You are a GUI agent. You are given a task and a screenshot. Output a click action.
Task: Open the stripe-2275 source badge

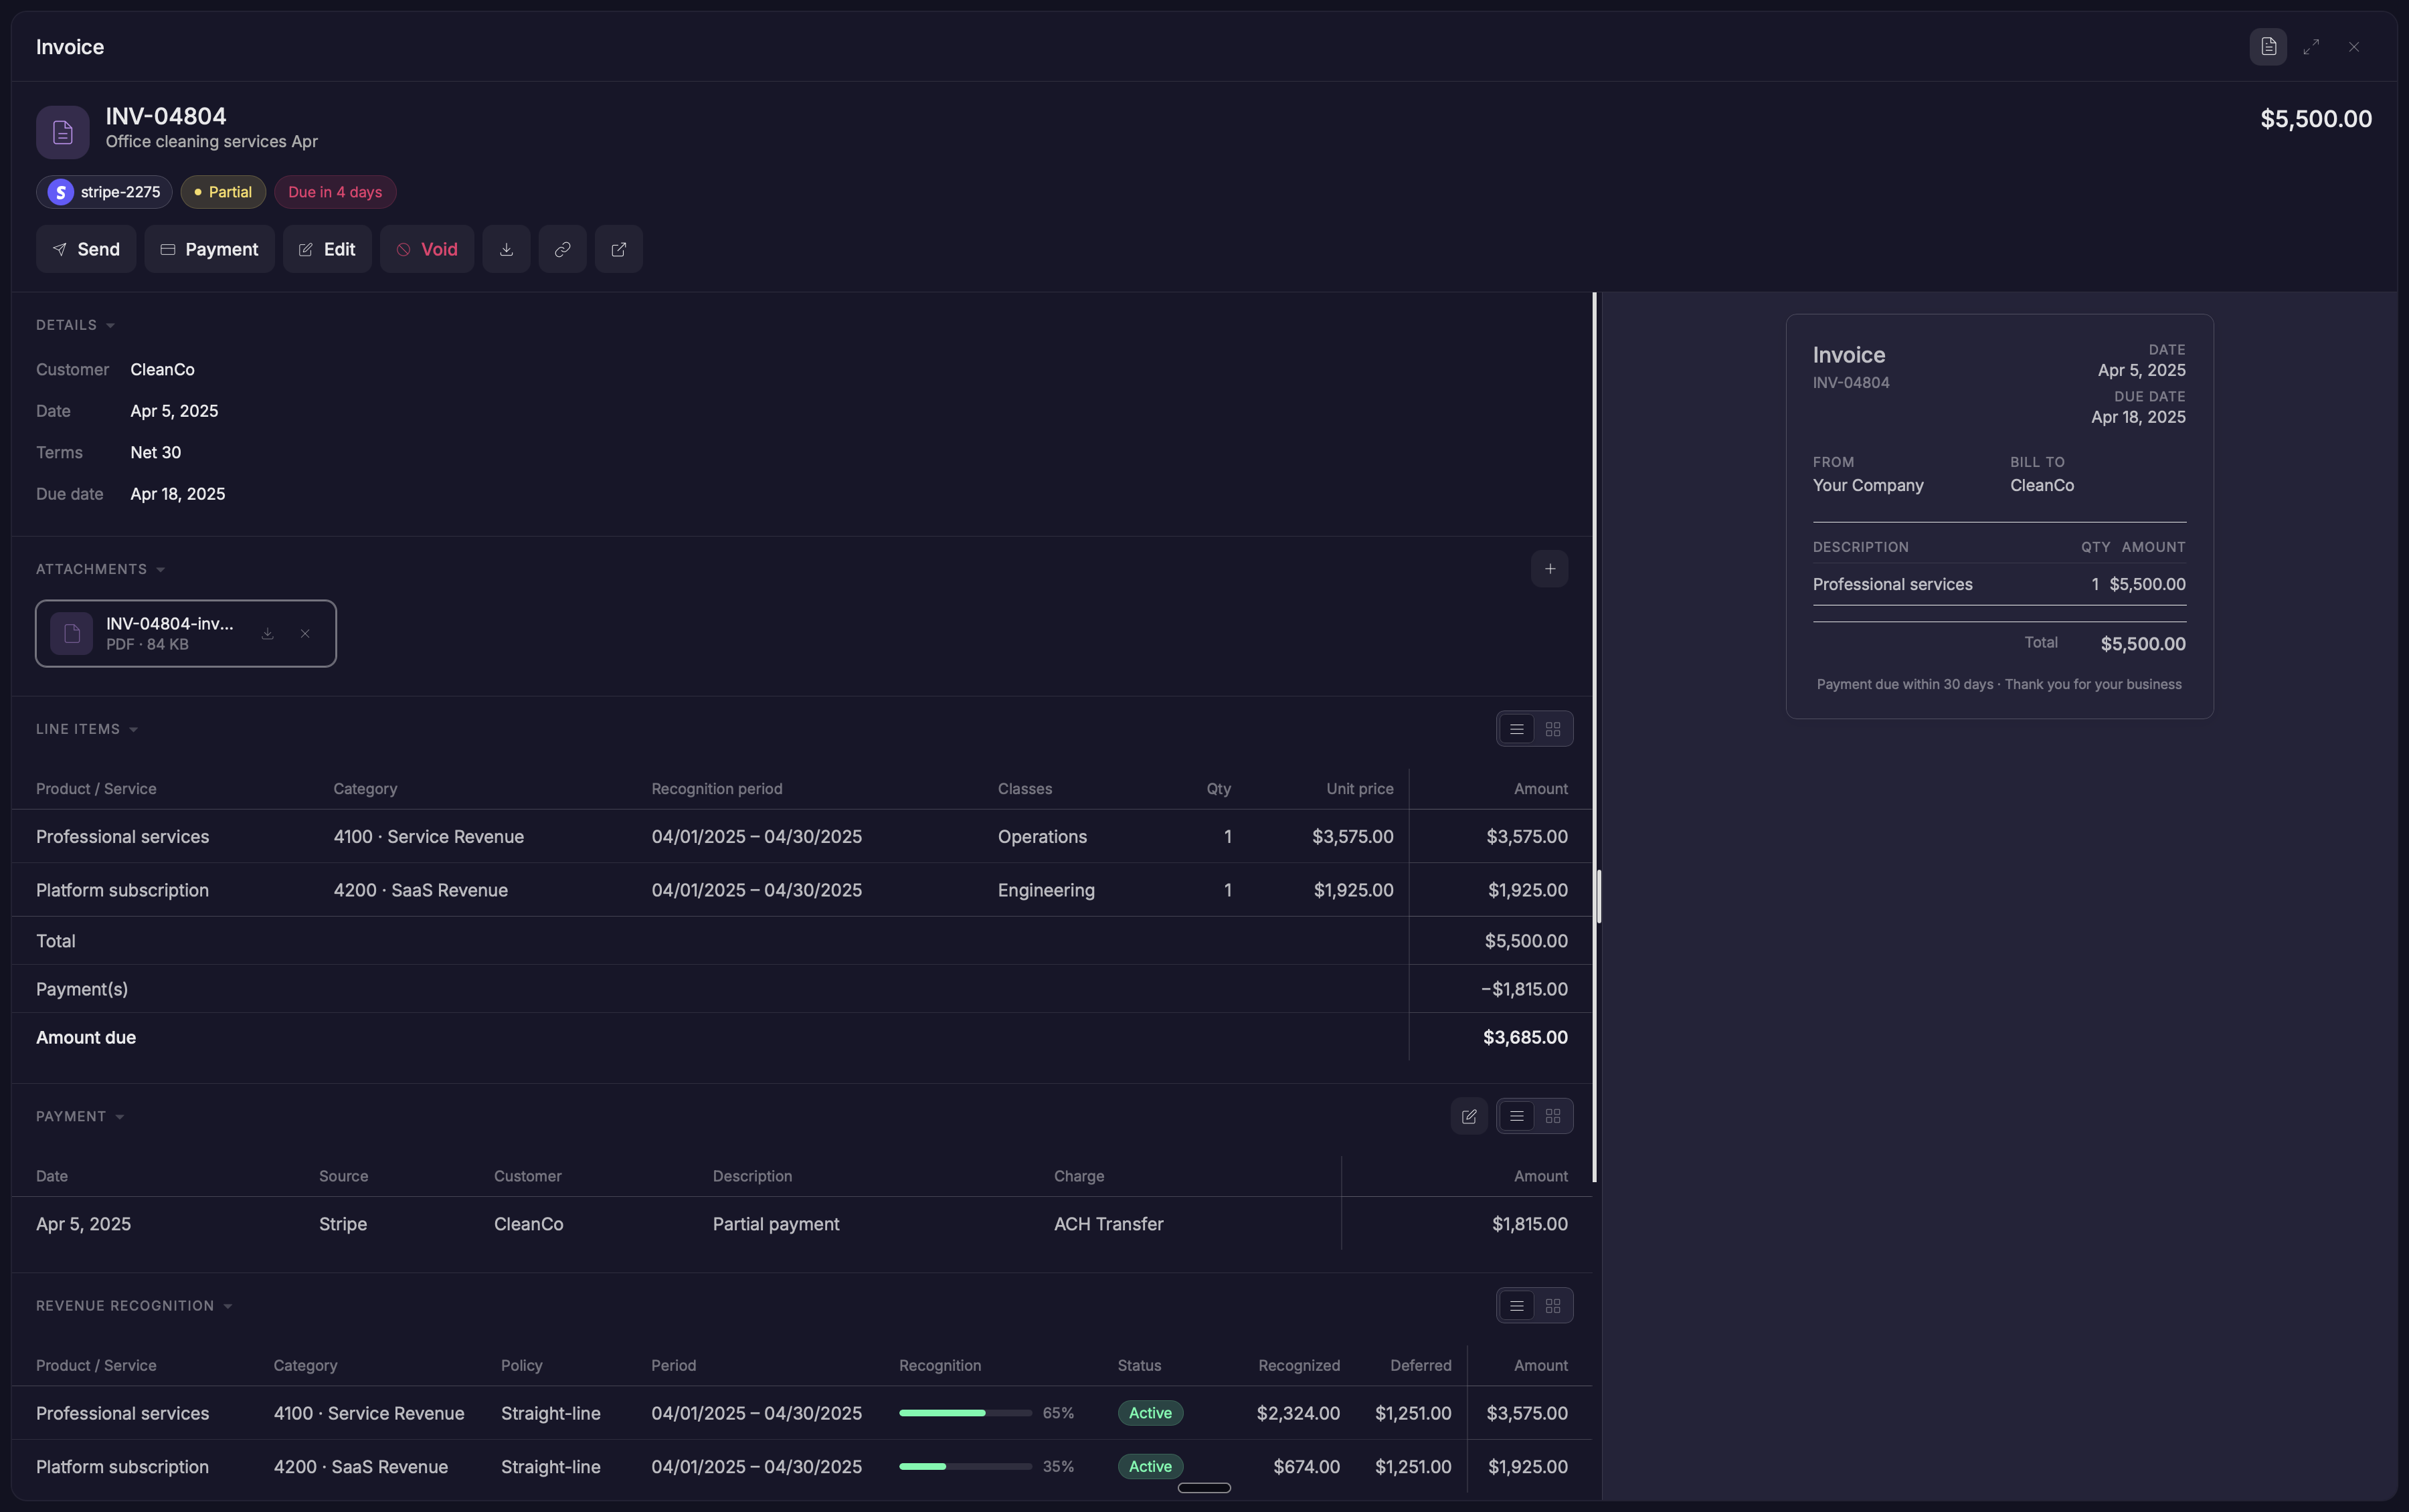(x=104, y=192)
